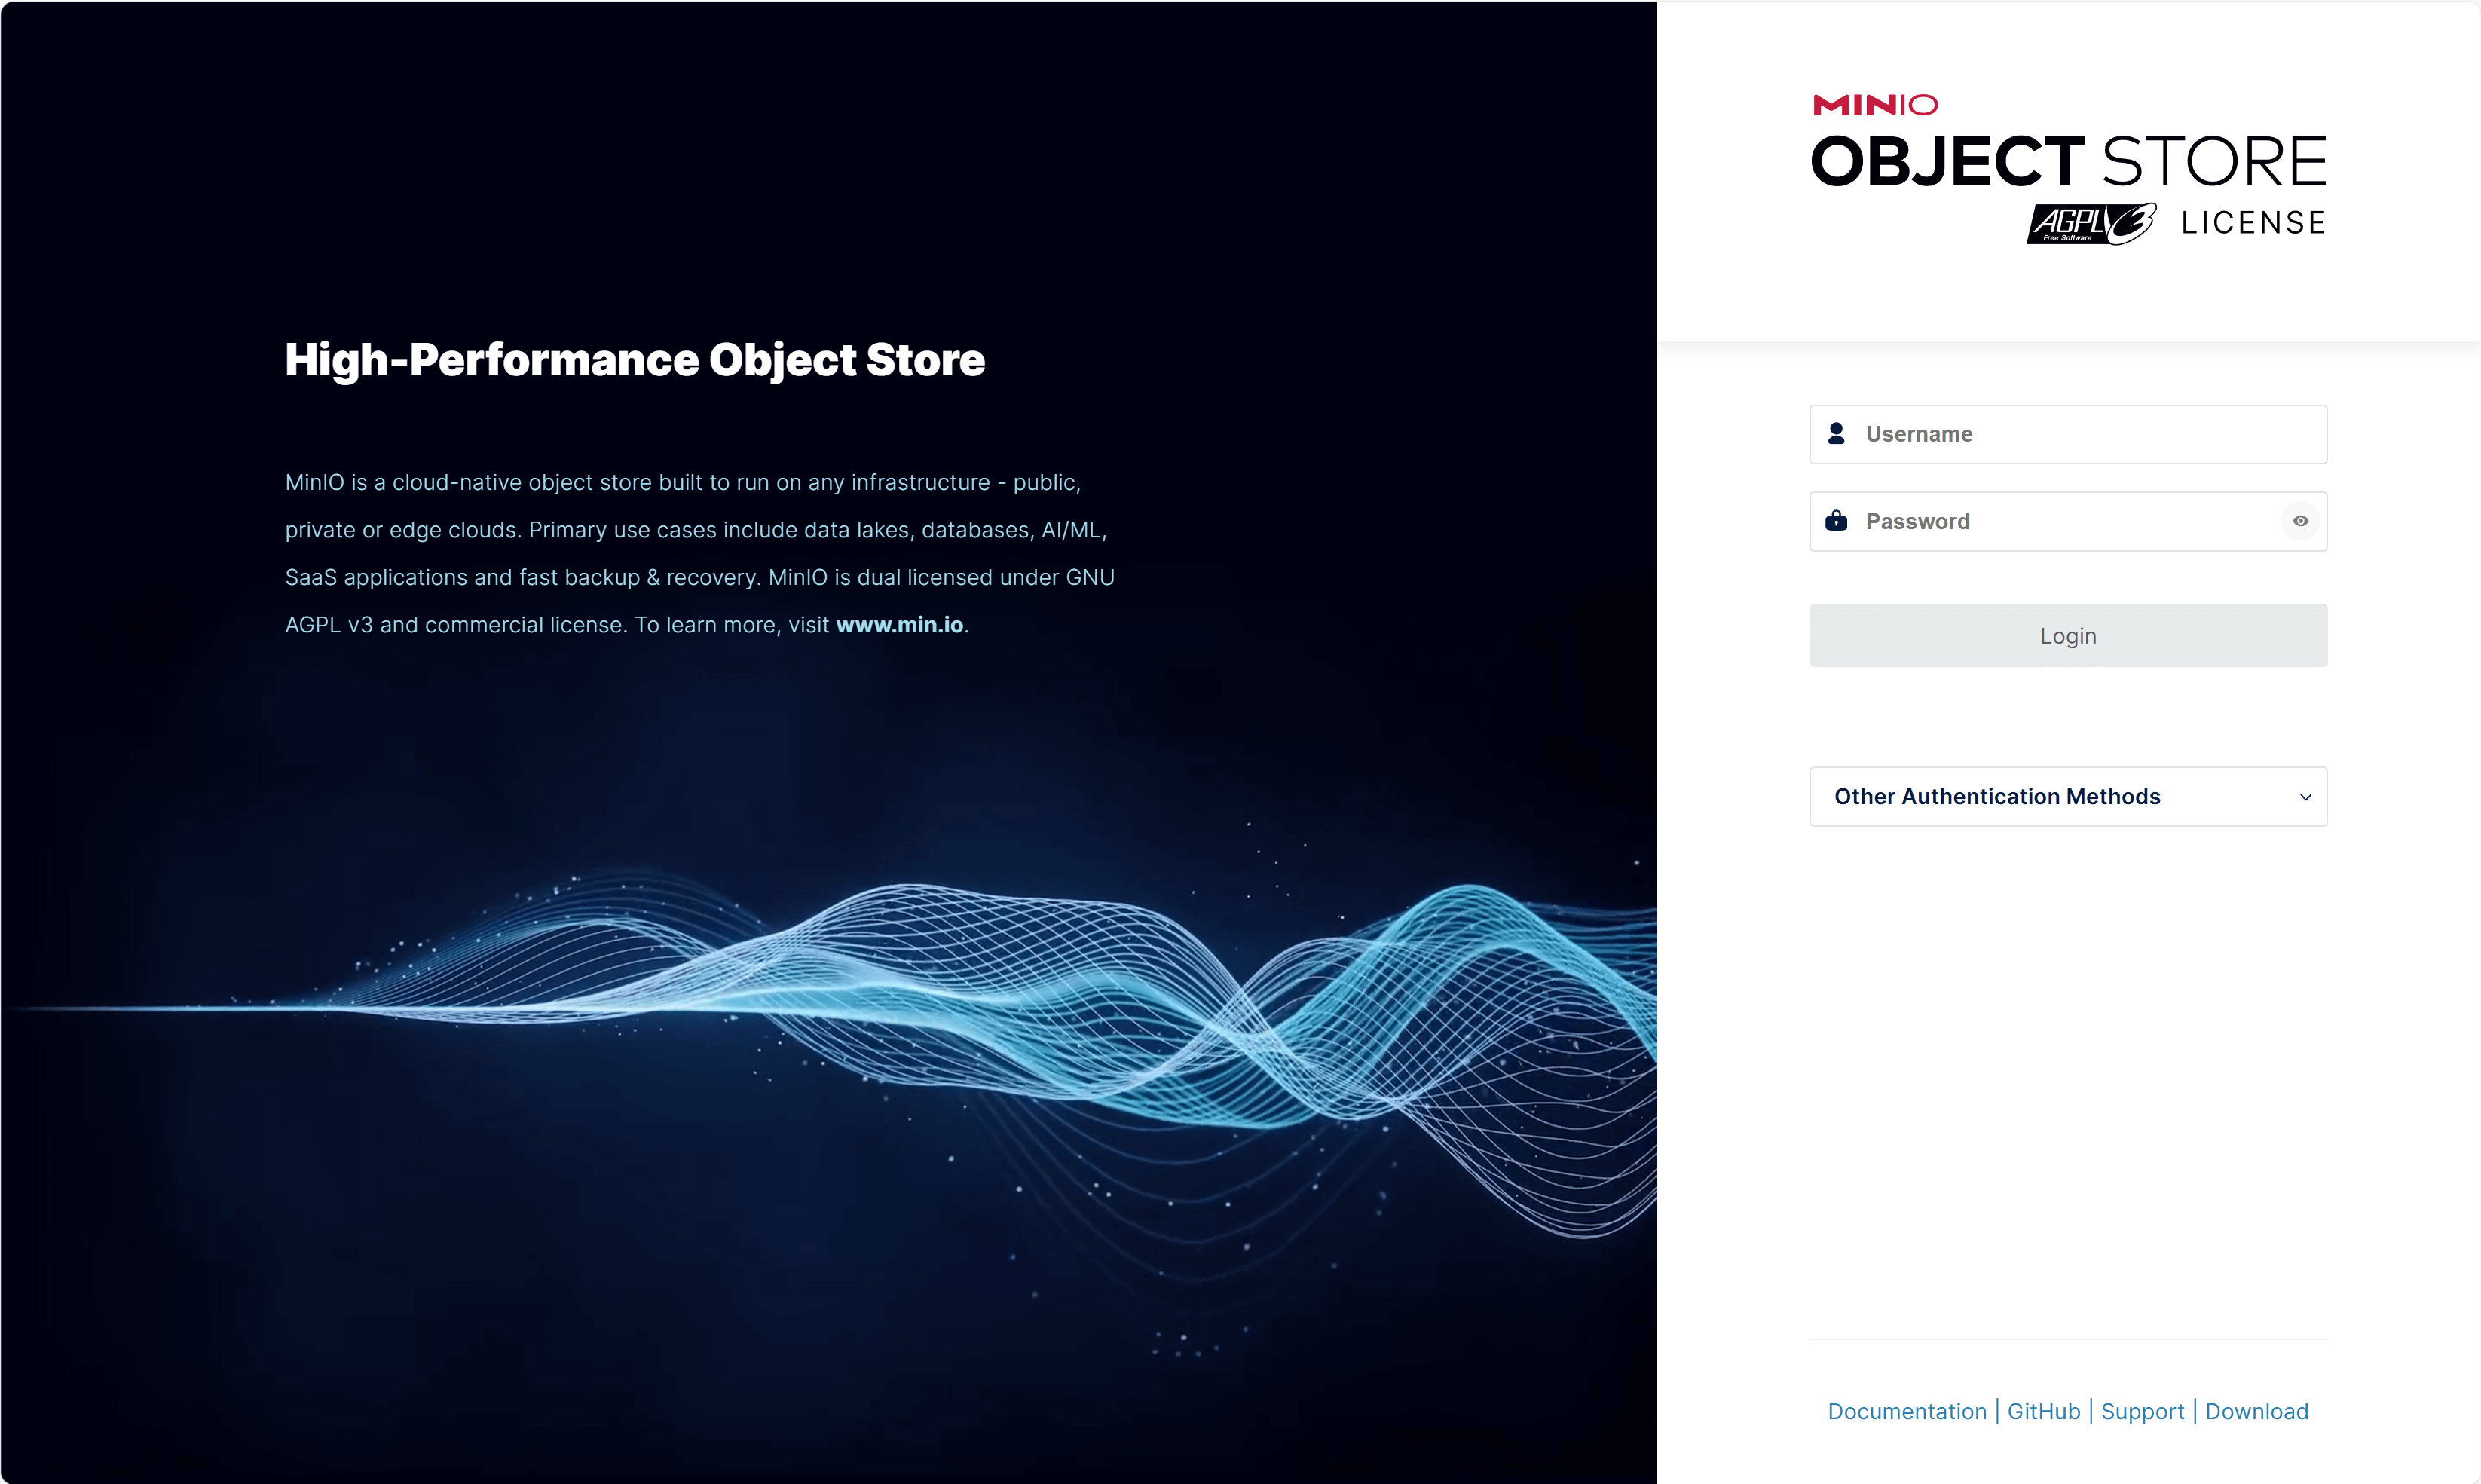2481x1484 pixels.
Task: Open the GitHub link
Action: pos(2043,1411)
